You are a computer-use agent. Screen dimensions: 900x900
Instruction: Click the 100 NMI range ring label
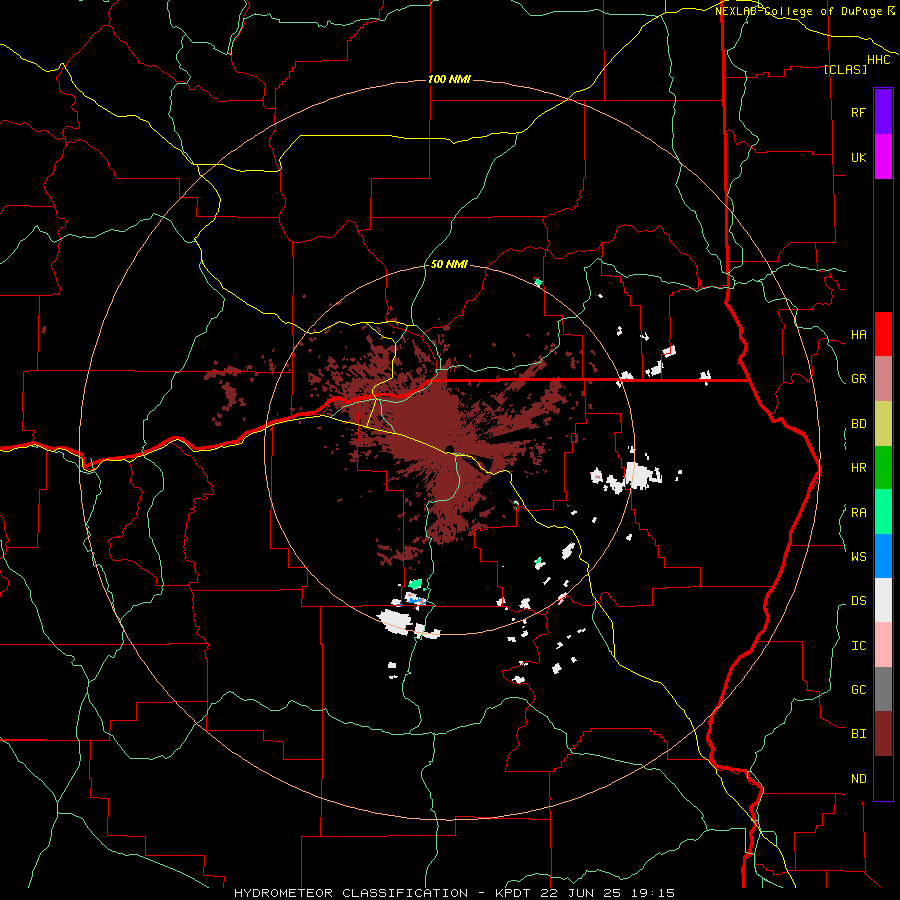click(x=449, y=79)
